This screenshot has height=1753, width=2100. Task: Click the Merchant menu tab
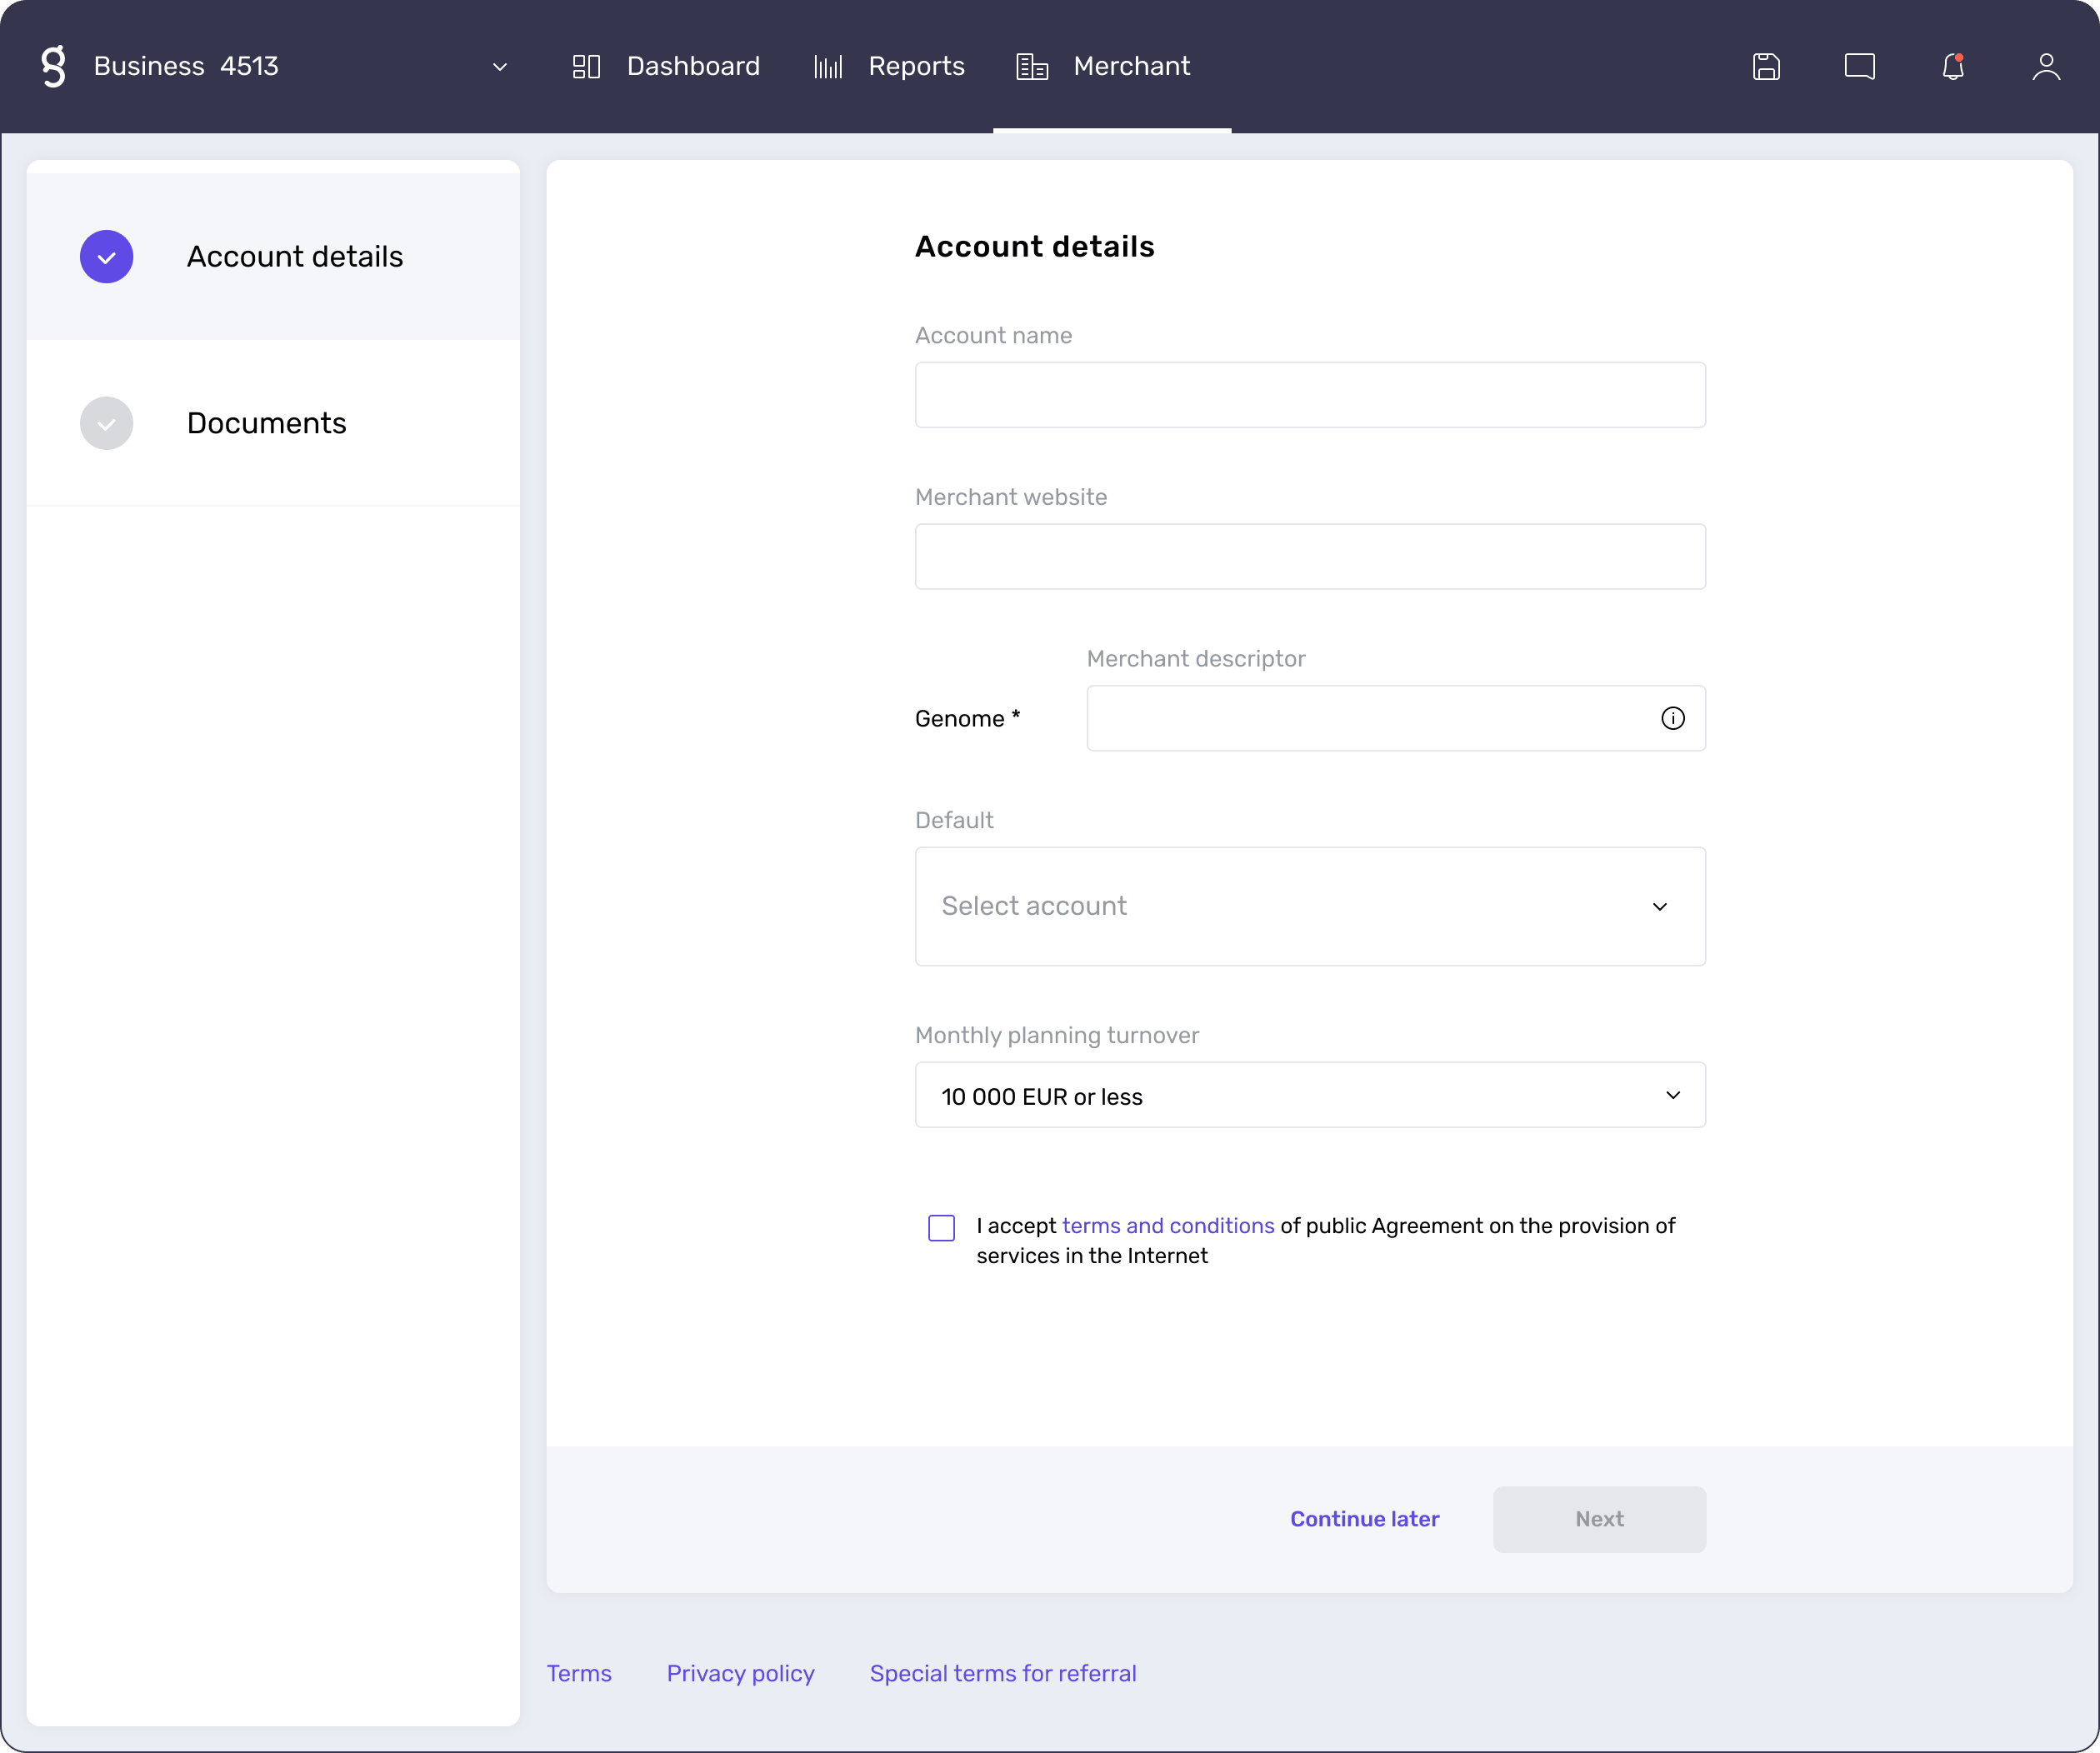click(x=1130, y=67)
